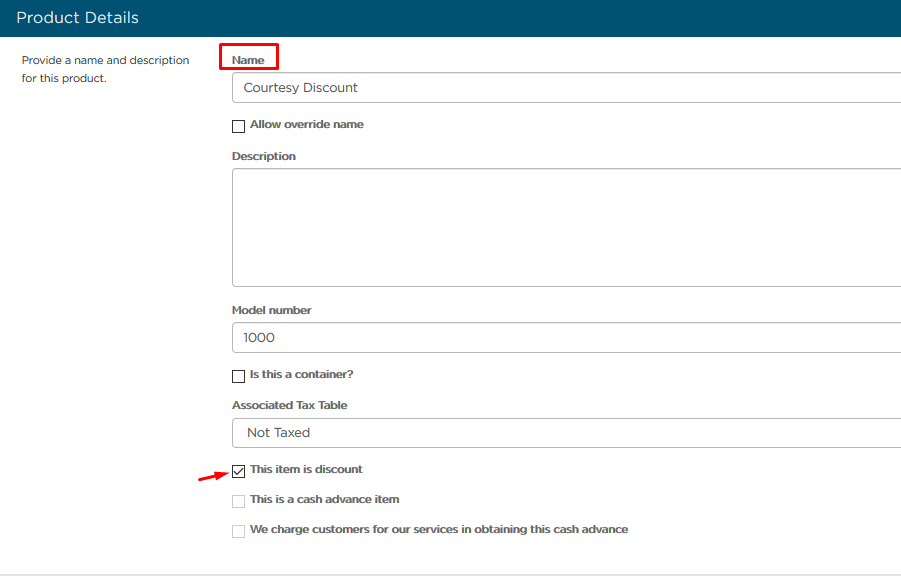This screenshot has height=576, width=901.
Task: Tick the This is a cash advance item checkbox
Action: tap(238, 501)
